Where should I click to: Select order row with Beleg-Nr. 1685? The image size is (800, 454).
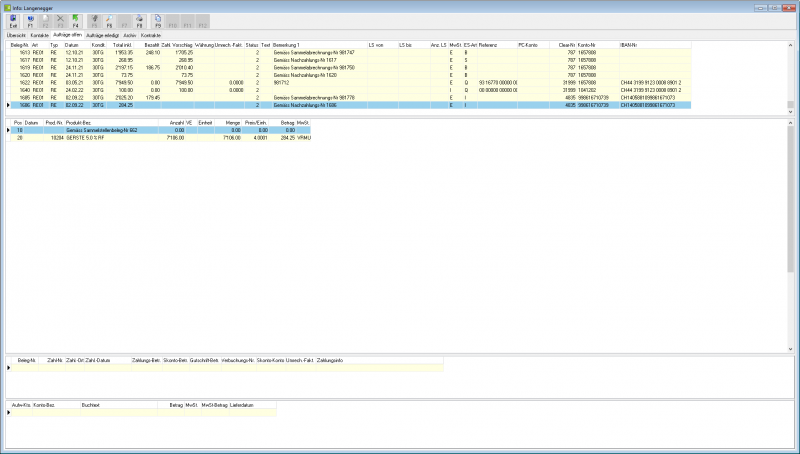(351, 97)
